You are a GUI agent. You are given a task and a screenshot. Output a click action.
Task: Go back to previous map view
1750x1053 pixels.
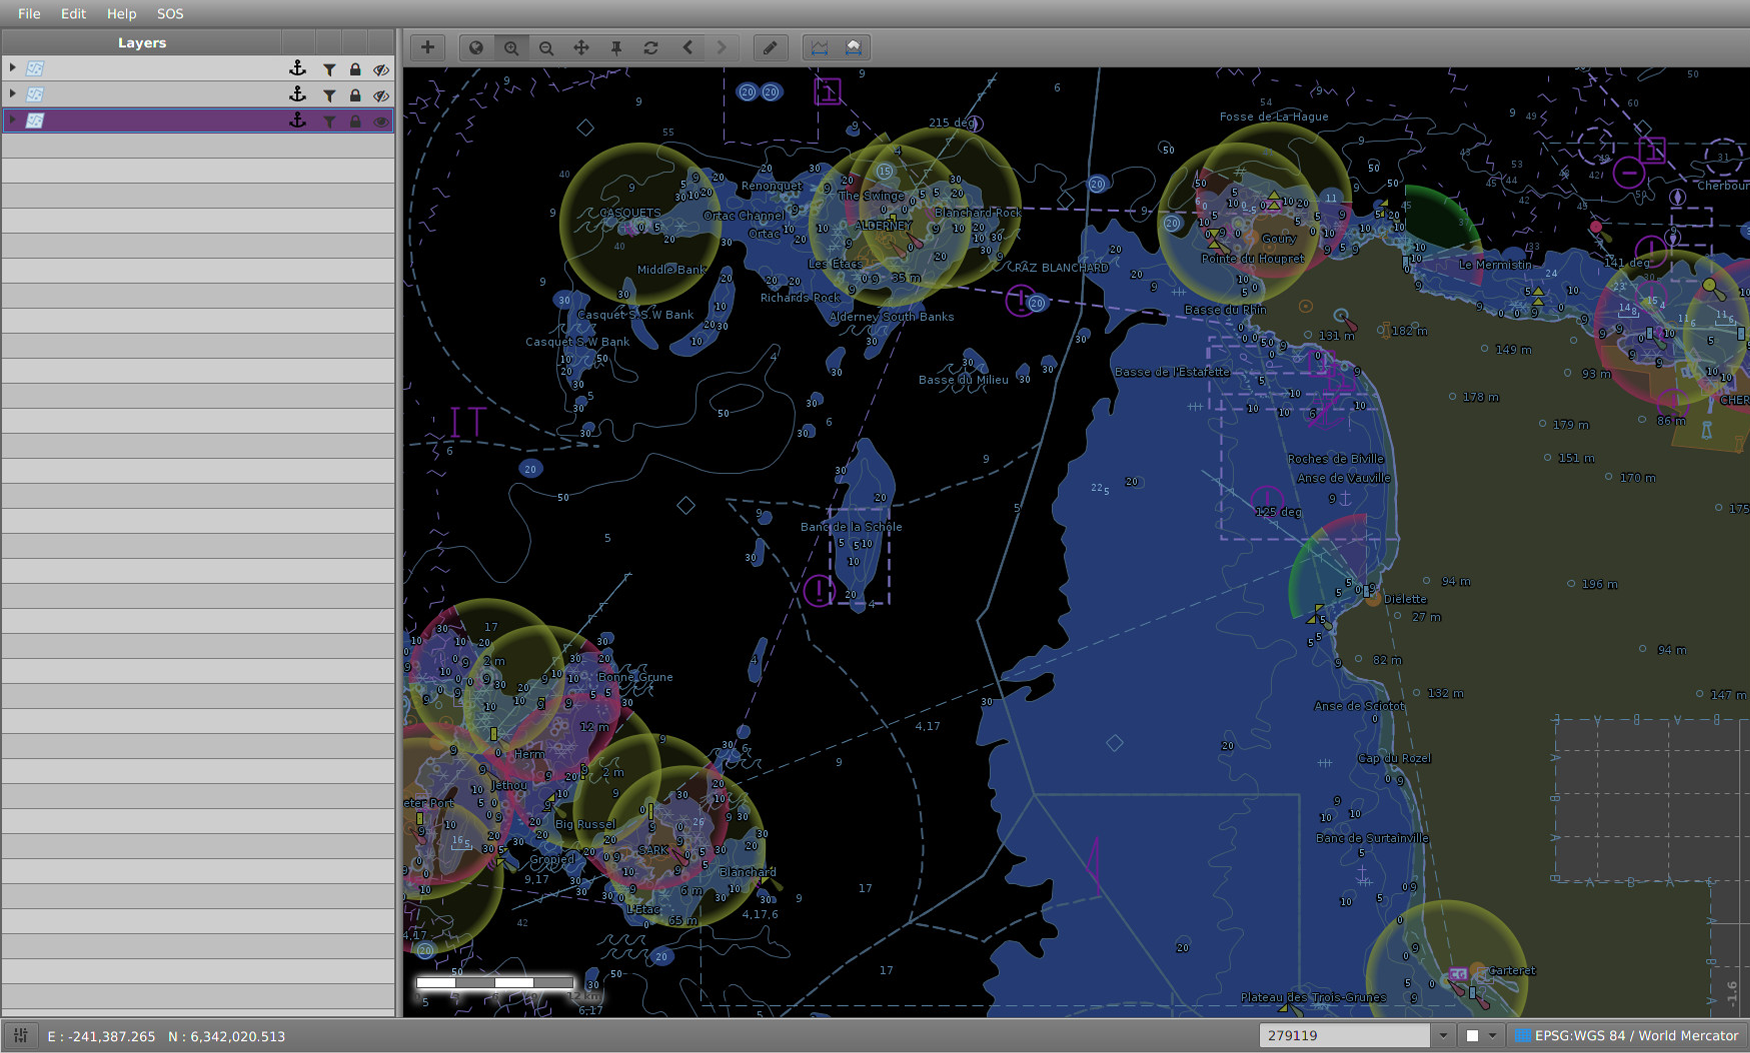687,48
